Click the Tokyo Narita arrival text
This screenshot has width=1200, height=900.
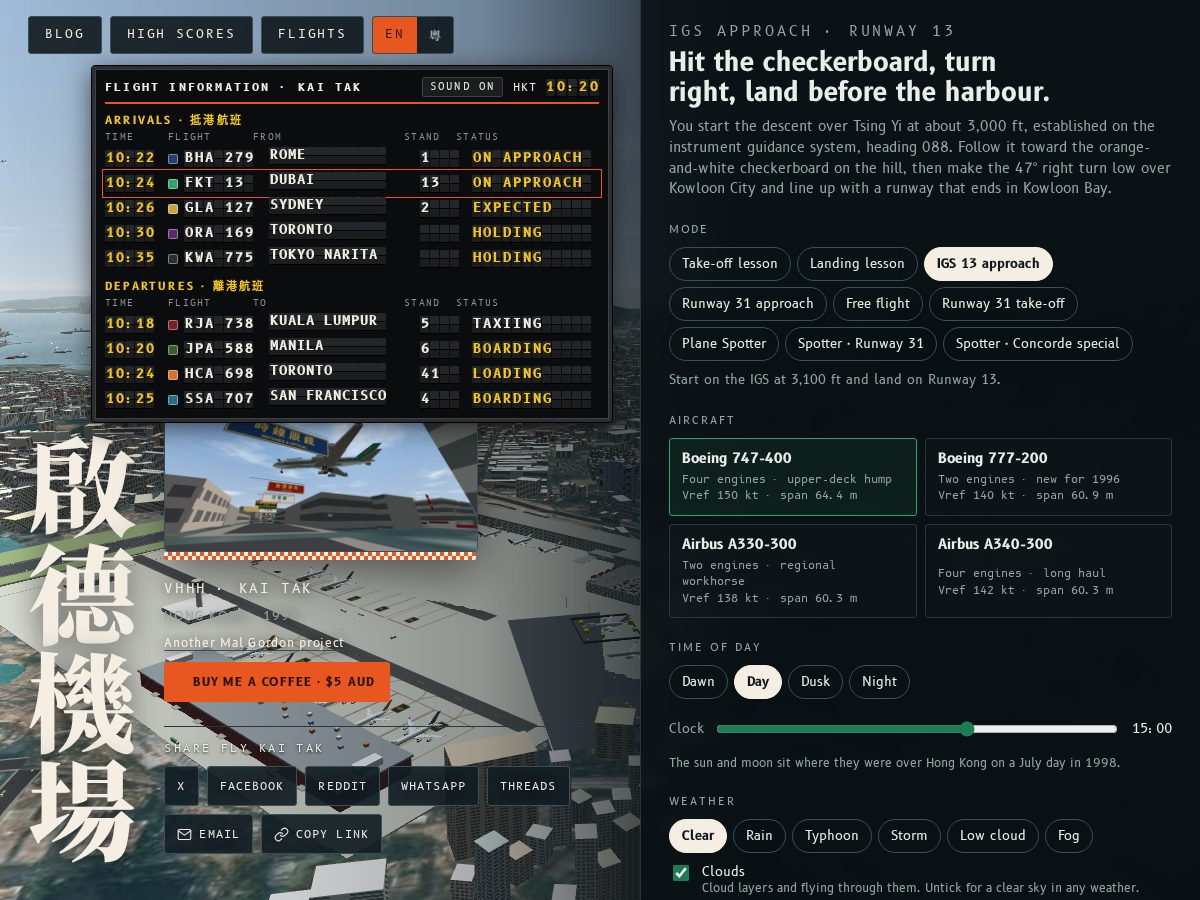[324, 255]
